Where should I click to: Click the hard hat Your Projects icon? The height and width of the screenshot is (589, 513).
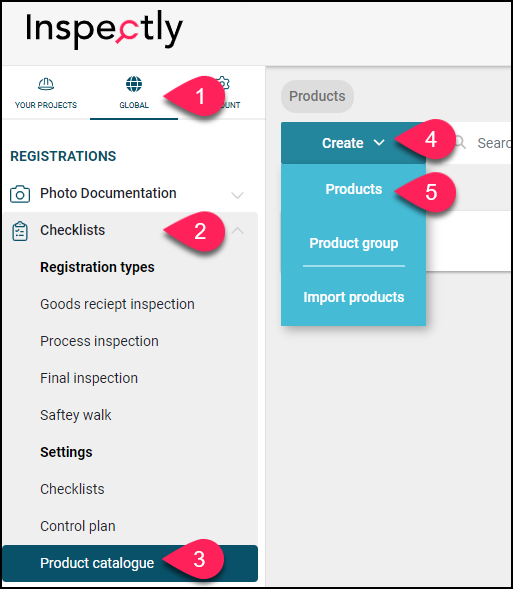[46, 84]
